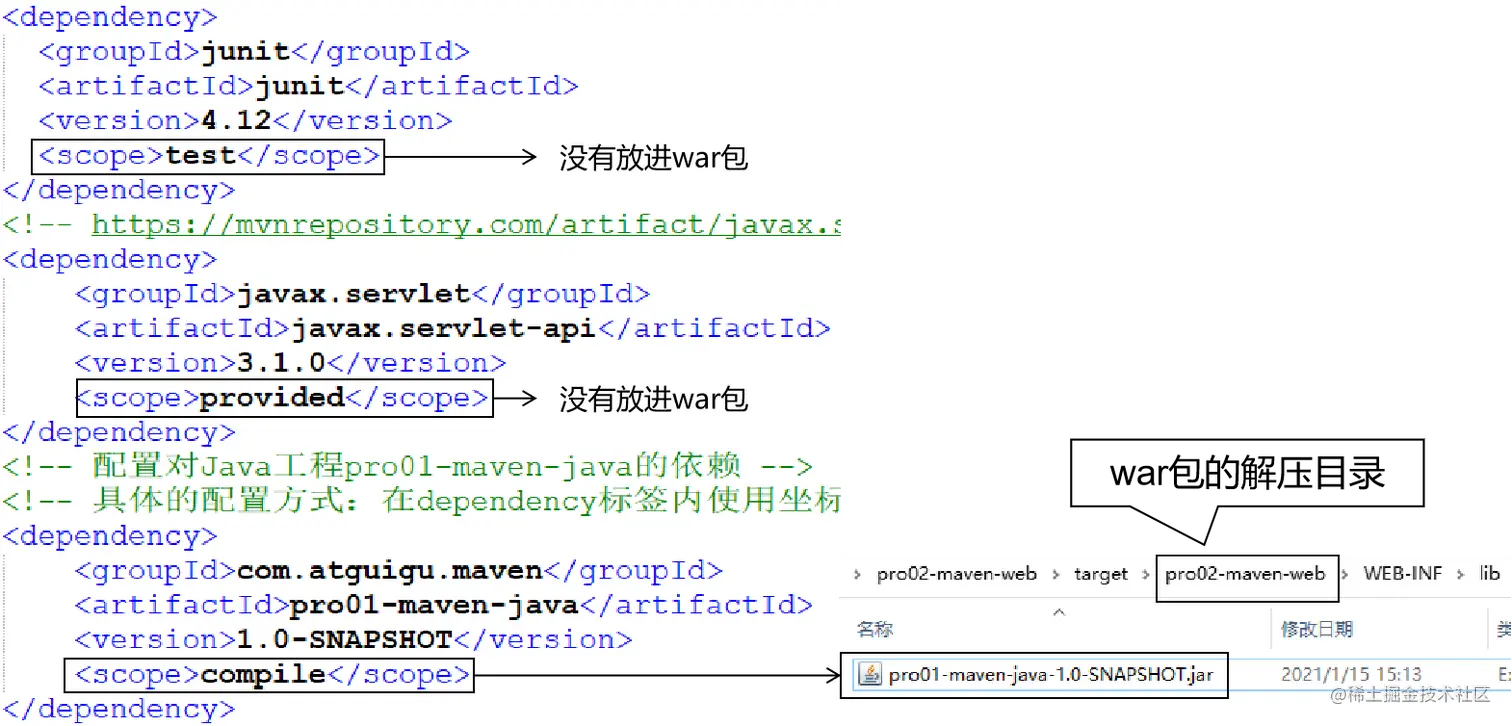The width and height of the screenshot is (1512, 726).
Task: Expand the chevron right after target breadcrumb
Action: point(1146,574)
